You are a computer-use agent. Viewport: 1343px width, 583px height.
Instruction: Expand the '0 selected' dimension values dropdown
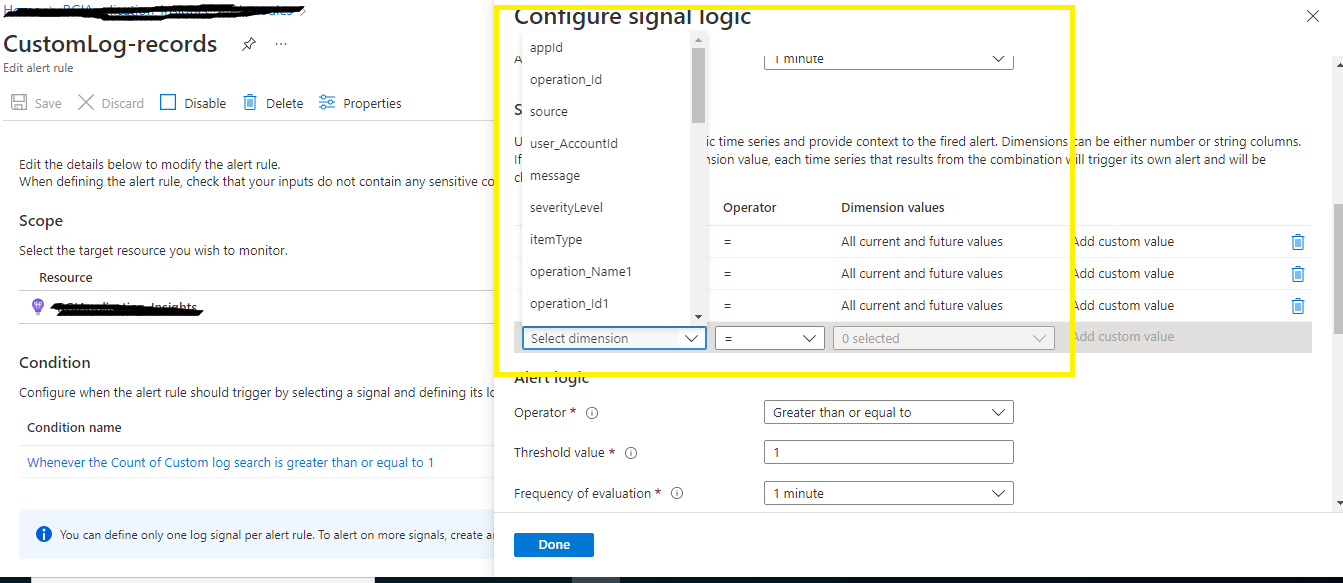click(942, 337)
